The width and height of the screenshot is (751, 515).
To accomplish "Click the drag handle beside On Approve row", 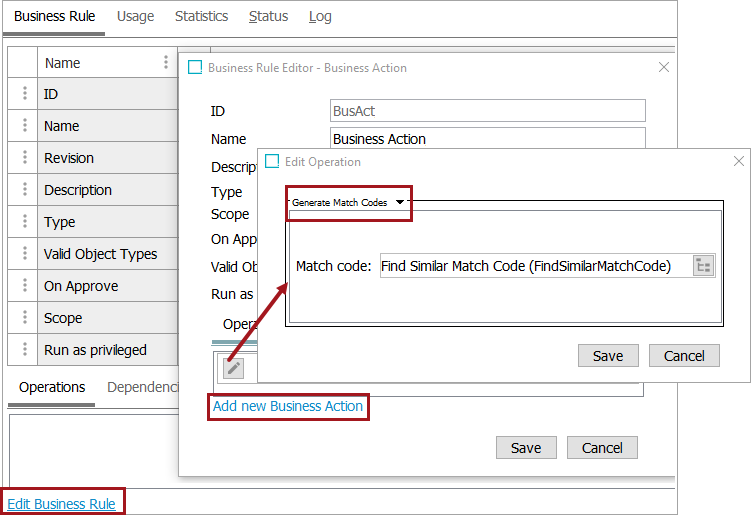I will (x=23, y=286).
